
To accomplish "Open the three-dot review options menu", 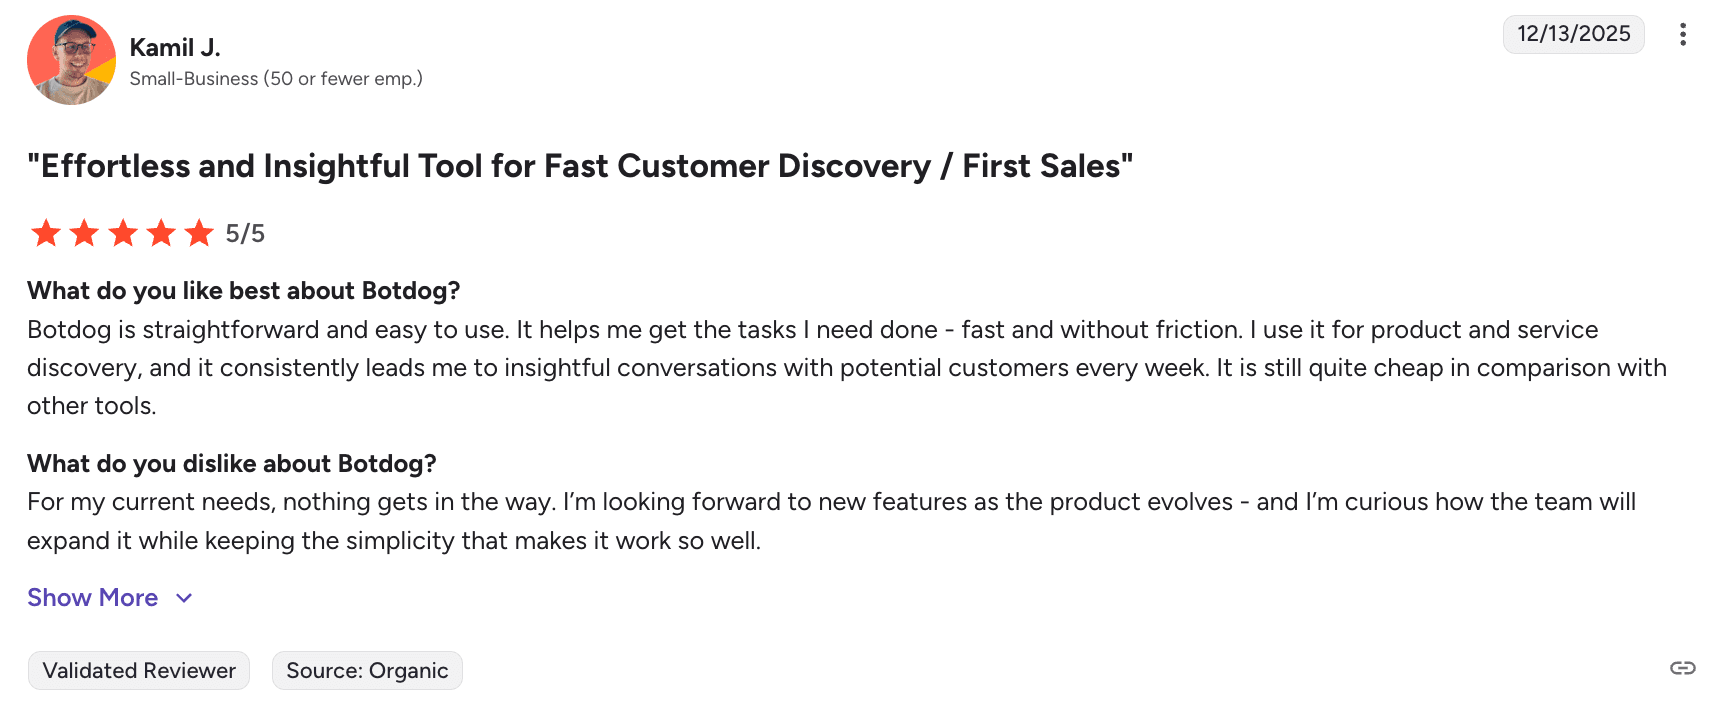I will click(1683, 35).
